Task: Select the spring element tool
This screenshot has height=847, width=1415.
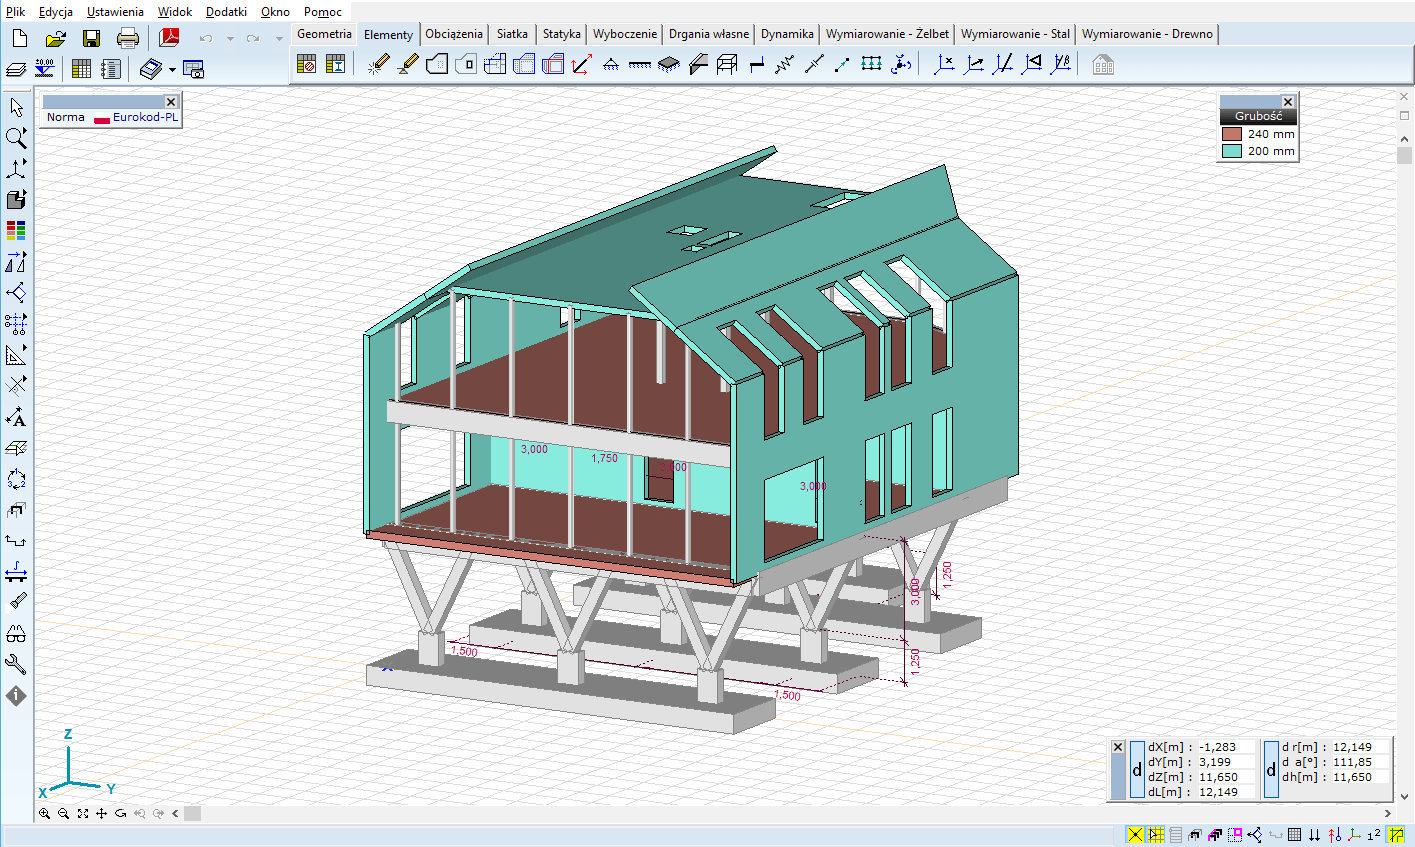Action: pos(784,65)
